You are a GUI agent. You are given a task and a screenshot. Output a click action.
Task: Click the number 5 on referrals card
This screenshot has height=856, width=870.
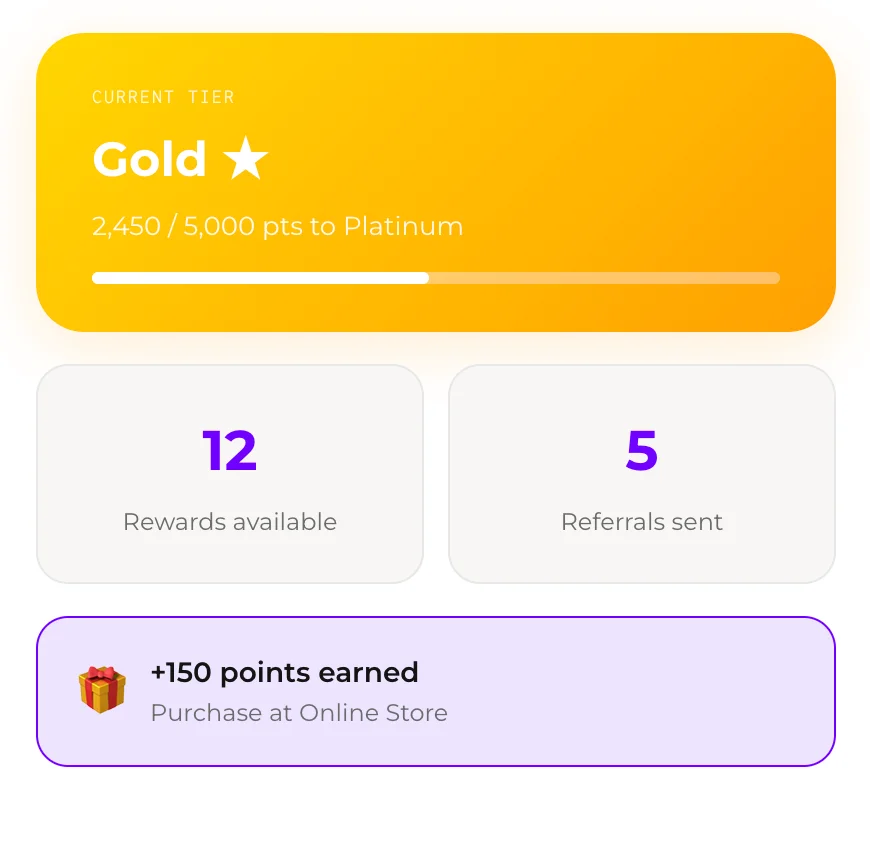pos(641,450)
